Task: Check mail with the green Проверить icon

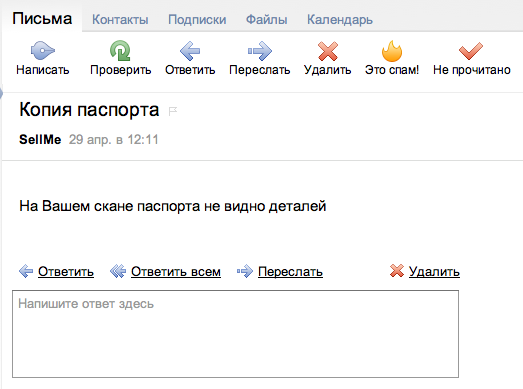Action: [x=120, y=51]
